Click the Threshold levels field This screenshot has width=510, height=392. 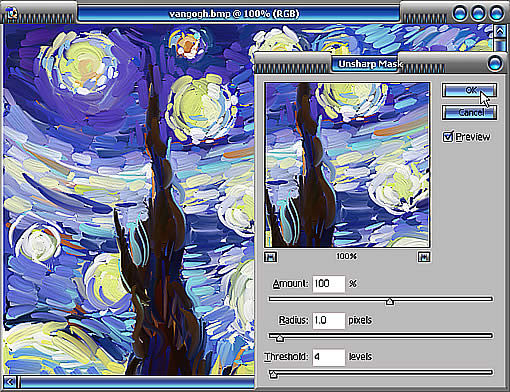tap(329, 357)
